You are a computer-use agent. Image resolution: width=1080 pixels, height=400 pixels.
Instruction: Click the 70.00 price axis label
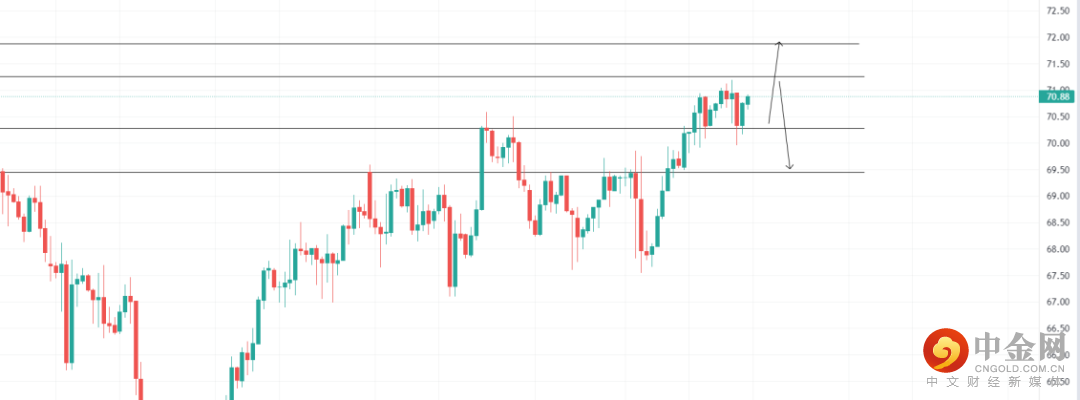tap(1058, 143)
